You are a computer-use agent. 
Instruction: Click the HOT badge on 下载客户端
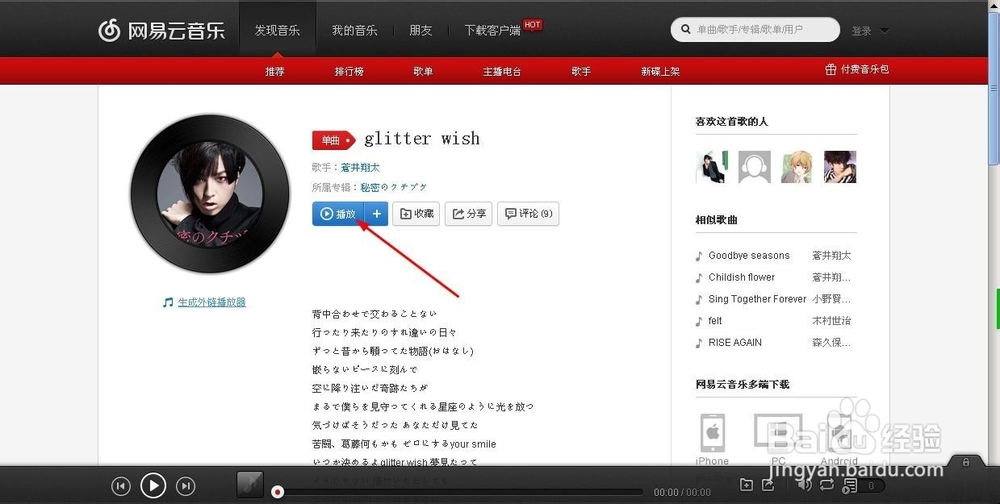533,25
